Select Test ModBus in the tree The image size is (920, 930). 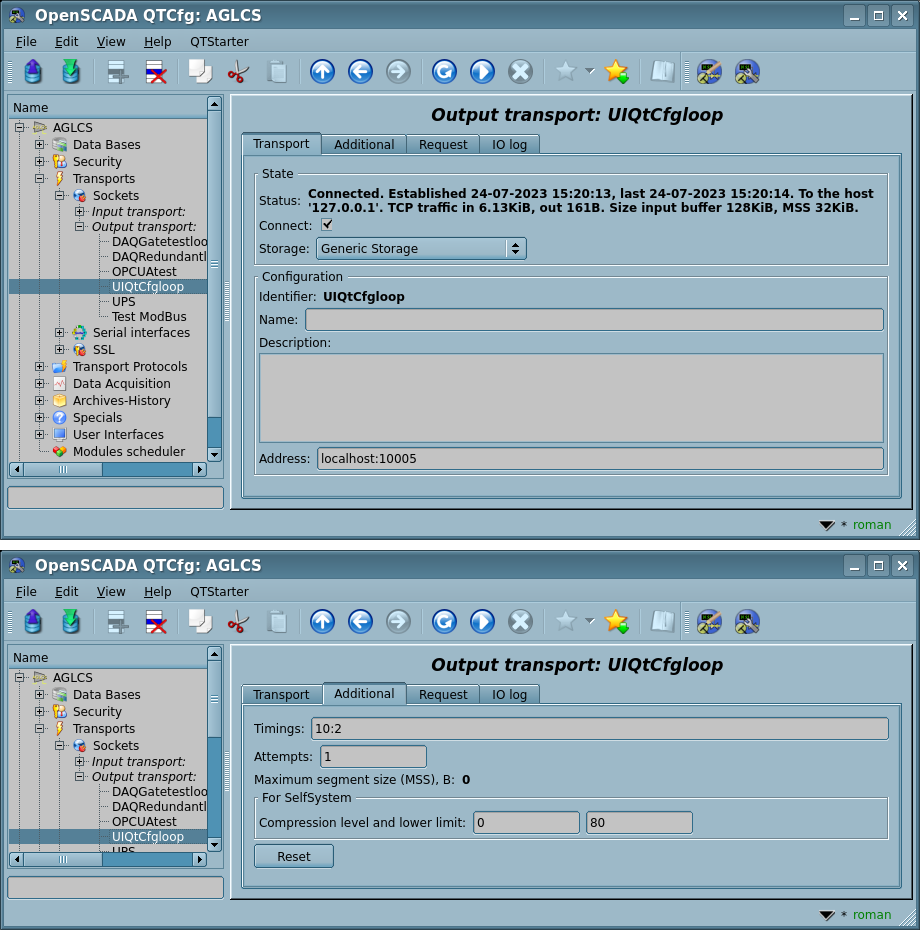(148, 317)
